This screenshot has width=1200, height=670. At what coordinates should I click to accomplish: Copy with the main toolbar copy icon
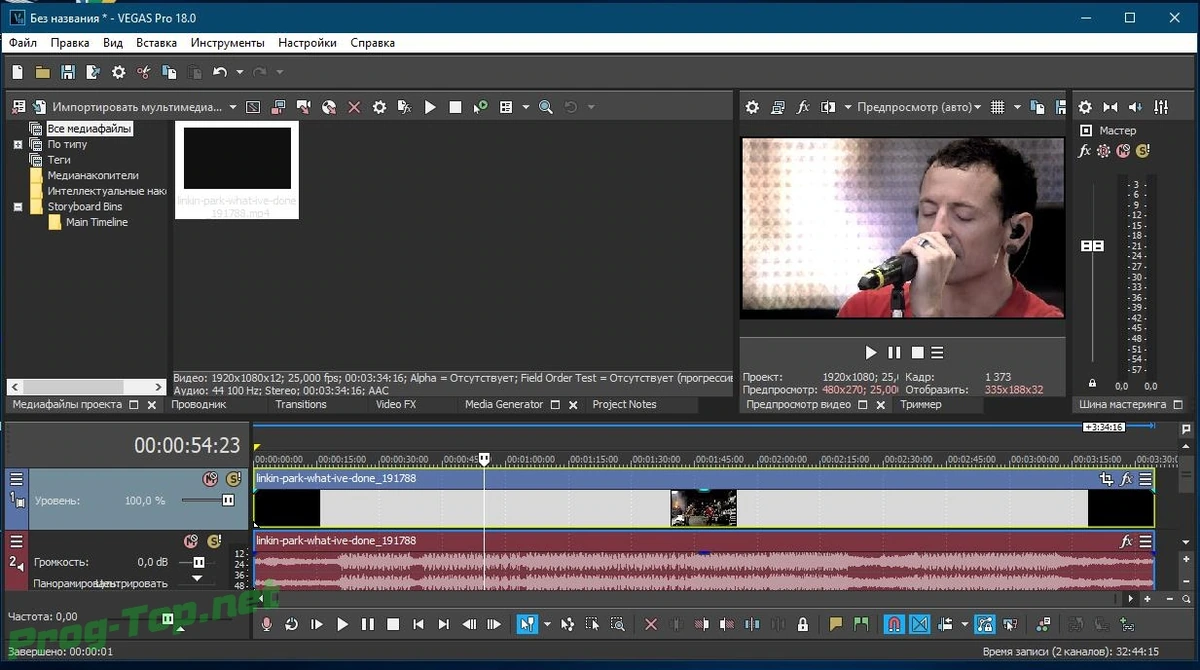(x=169, y=72)
